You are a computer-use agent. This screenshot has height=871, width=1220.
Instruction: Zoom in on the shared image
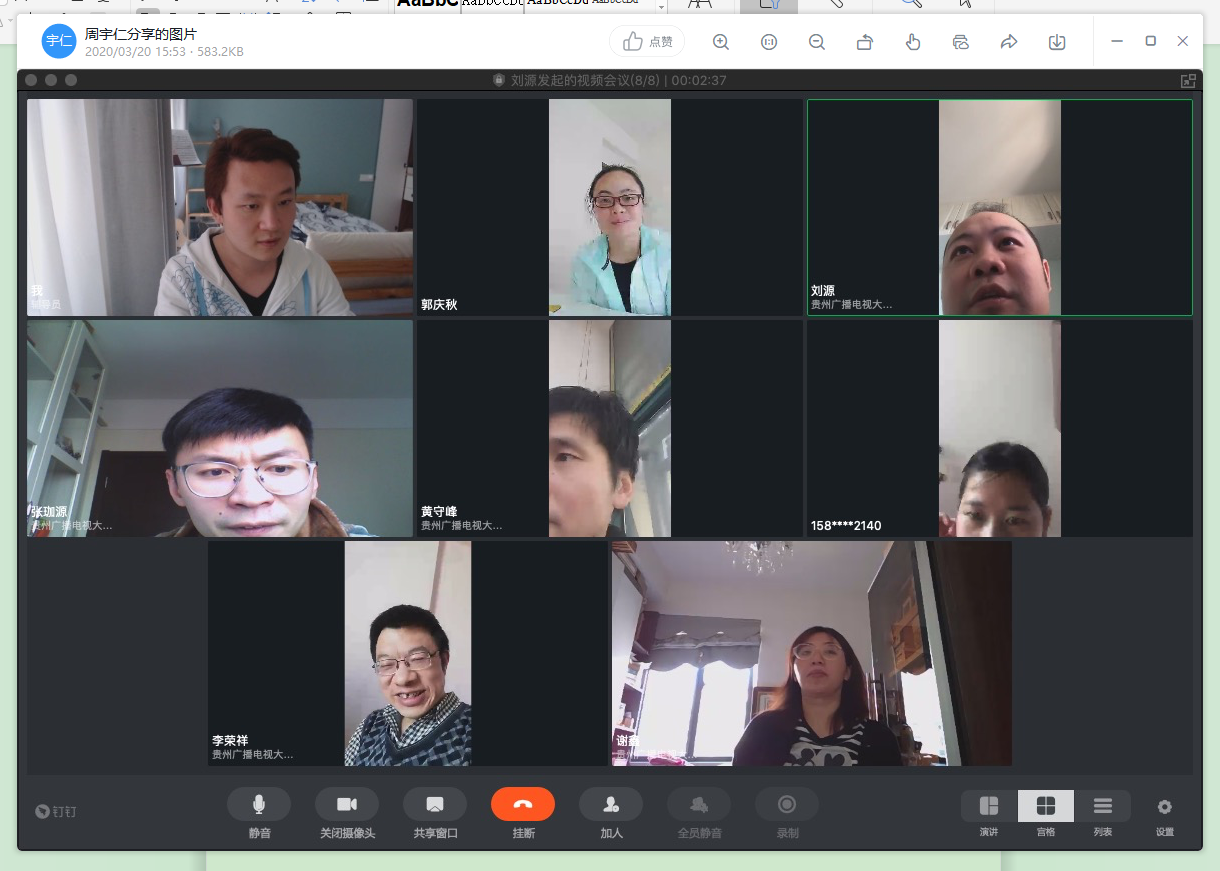pos(720,42)
